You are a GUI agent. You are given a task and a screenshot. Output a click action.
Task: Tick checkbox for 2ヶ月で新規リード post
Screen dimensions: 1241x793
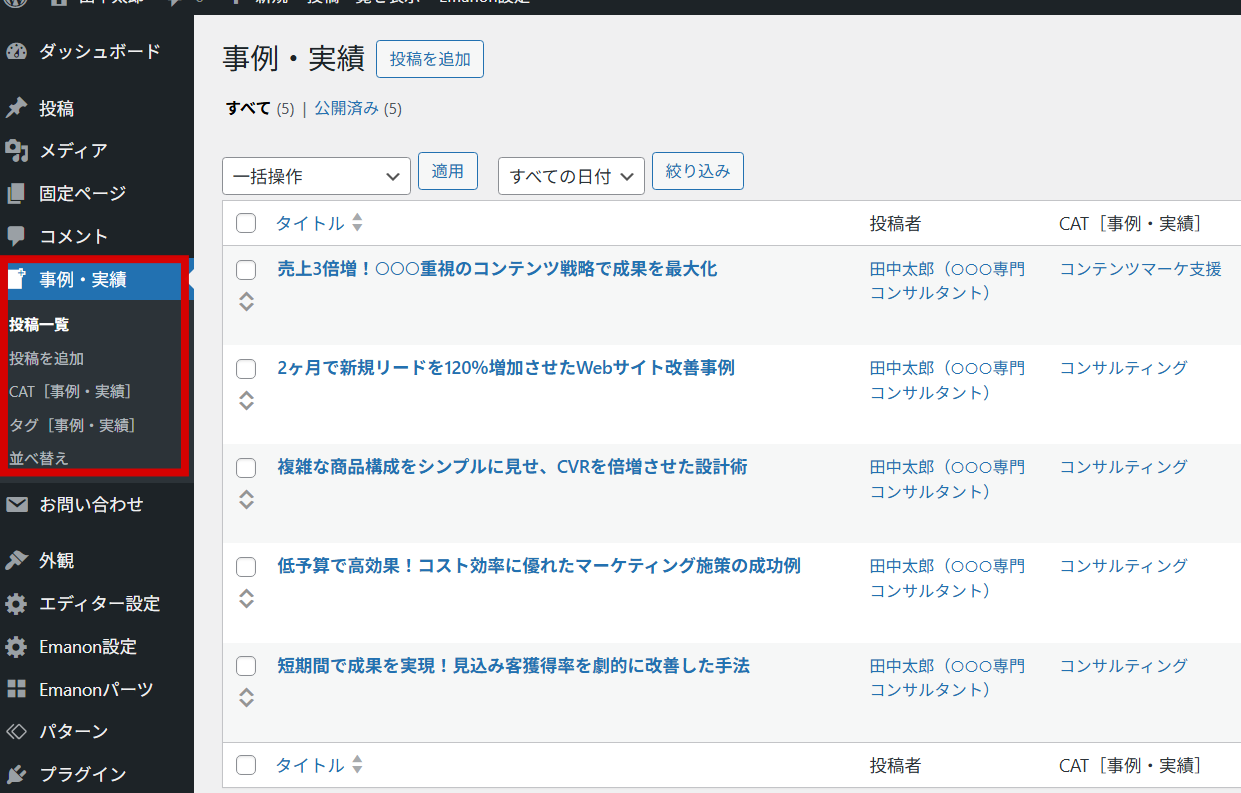246,369
